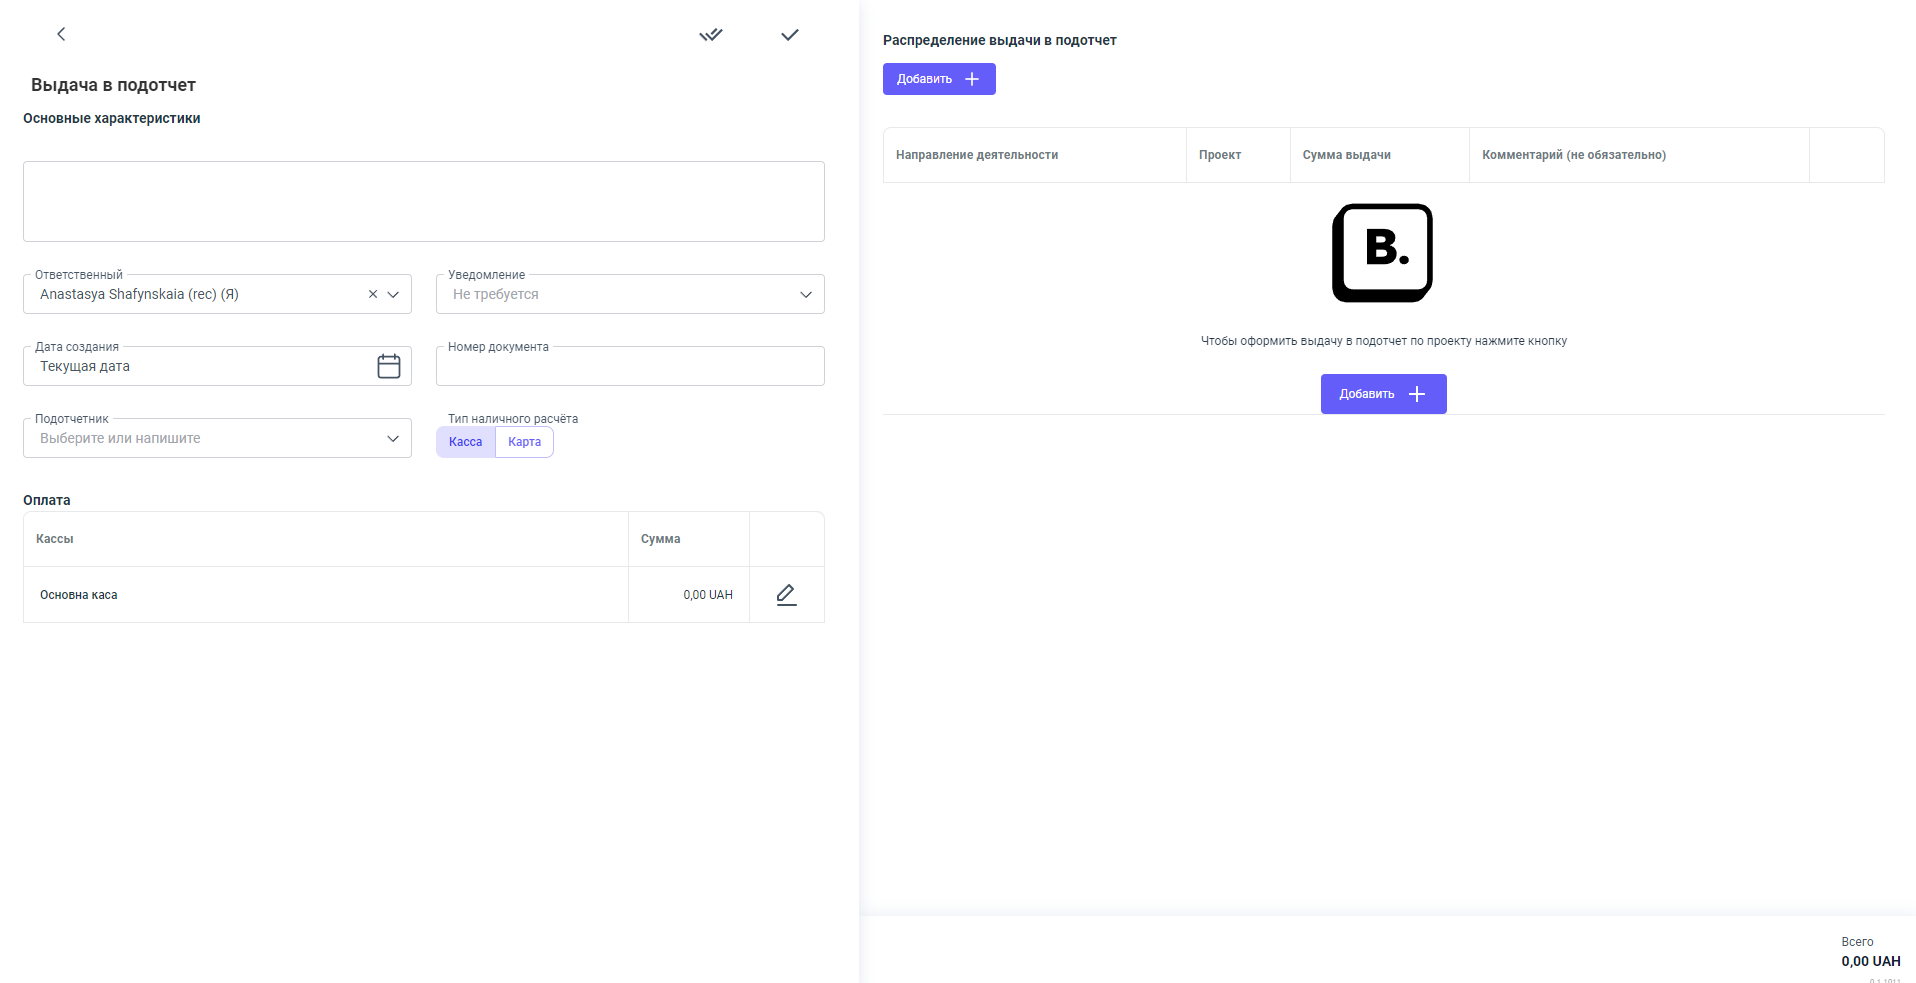Viewport: 1916px width, 983px height.
Task: Click the Сумма выдачи column header
Action: coord(1346,155)
